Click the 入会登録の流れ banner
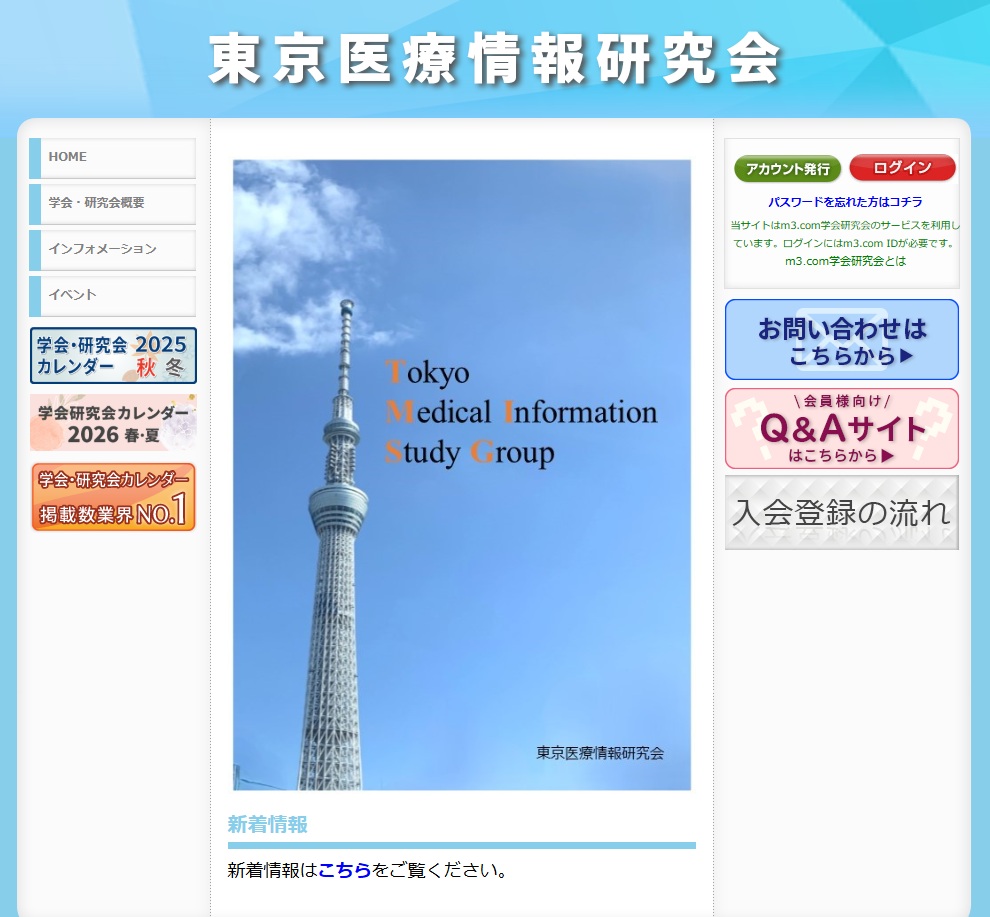This screenshot has width=990, height=917. [x=841, y=513]
